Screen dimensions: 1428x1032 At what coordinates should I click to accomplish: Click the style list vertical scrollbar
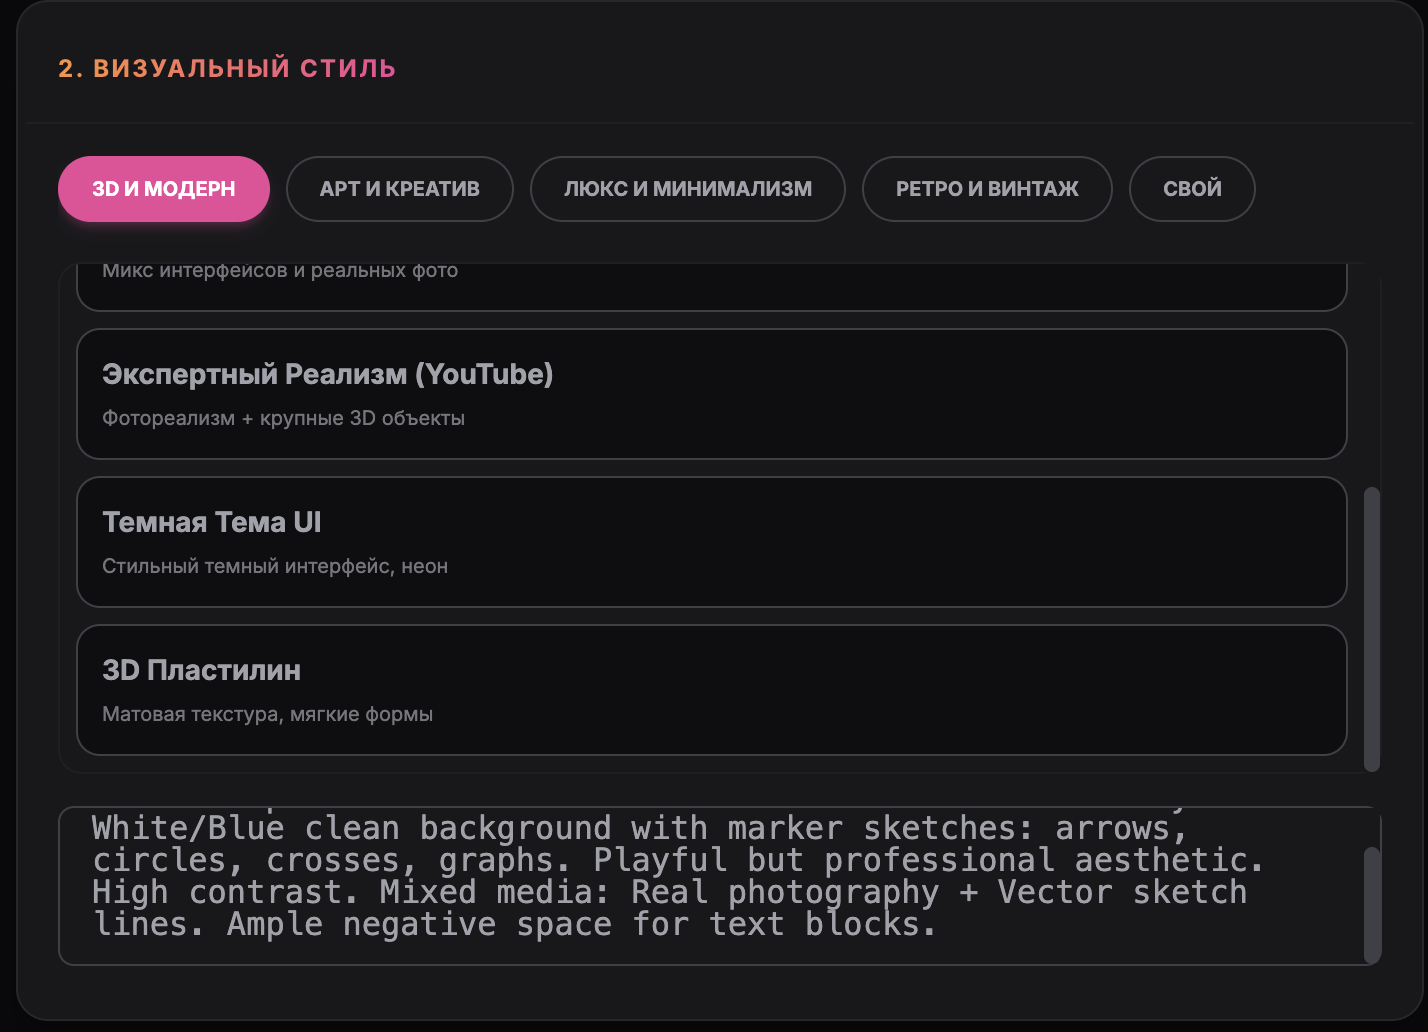1372,629
